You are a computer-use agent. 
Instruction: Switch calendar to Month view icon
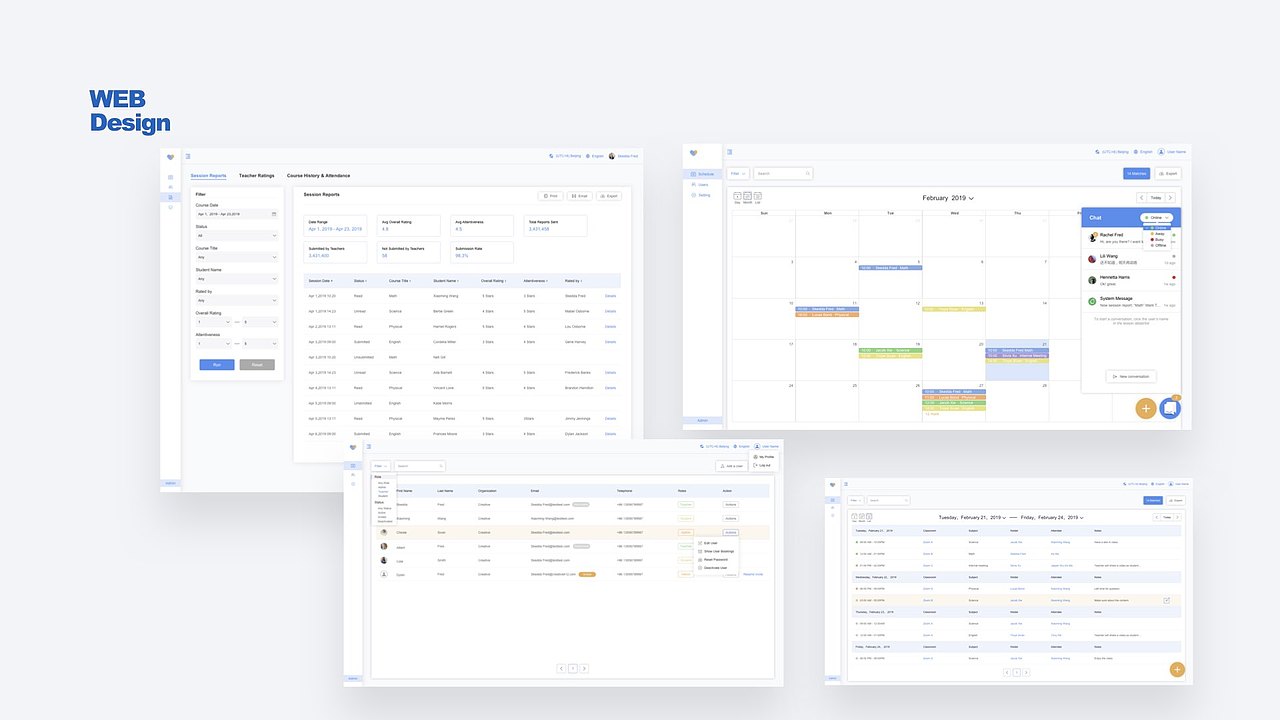[747, 197]
